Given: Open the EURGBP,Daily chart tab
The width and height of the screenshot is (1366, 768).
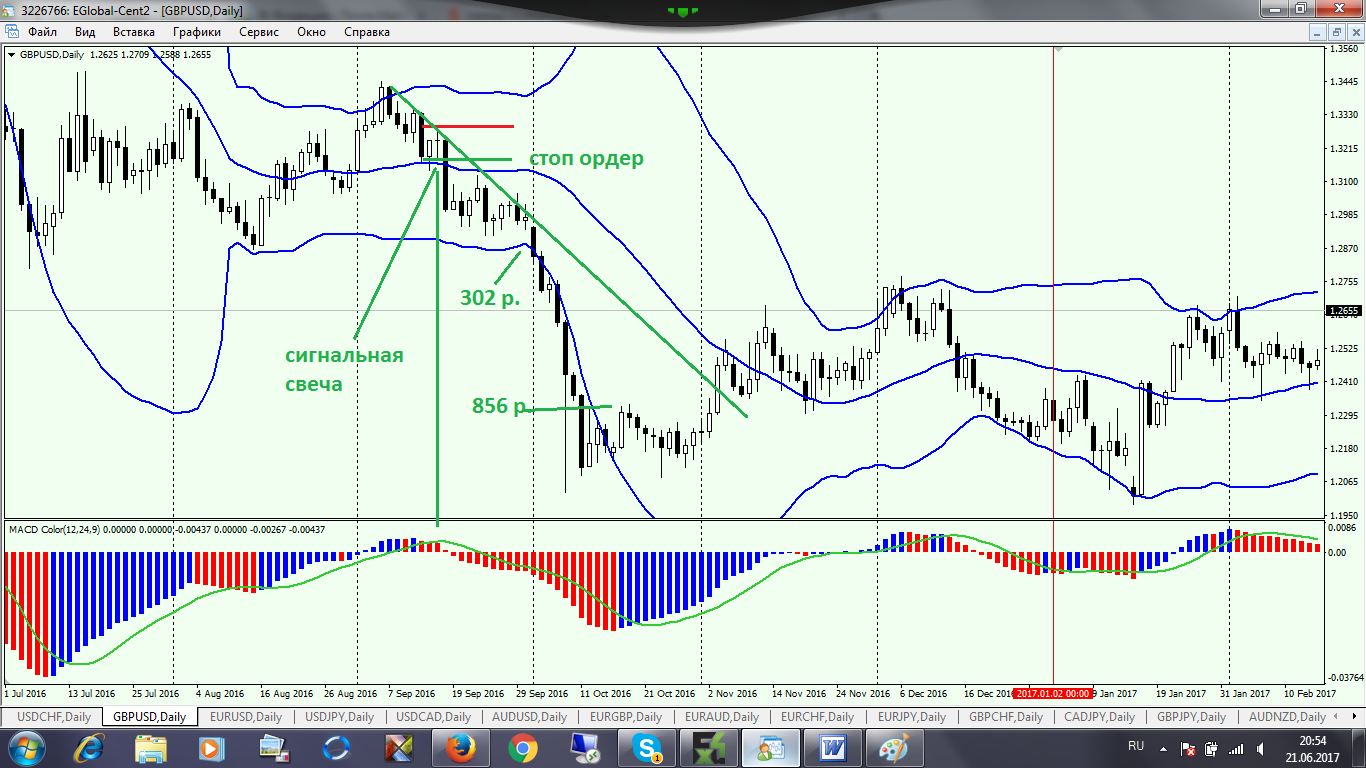Looking at the screenshot, I should (626, 717).
